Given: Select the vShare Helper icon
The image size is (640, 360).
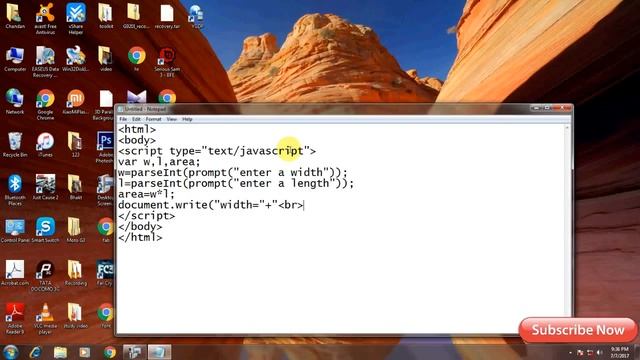Looking at the screenshot, I should [76, 19].
